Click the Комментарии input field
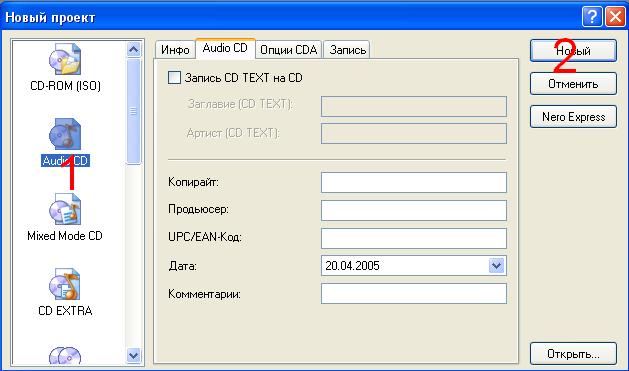 click(x=414, y=294)
